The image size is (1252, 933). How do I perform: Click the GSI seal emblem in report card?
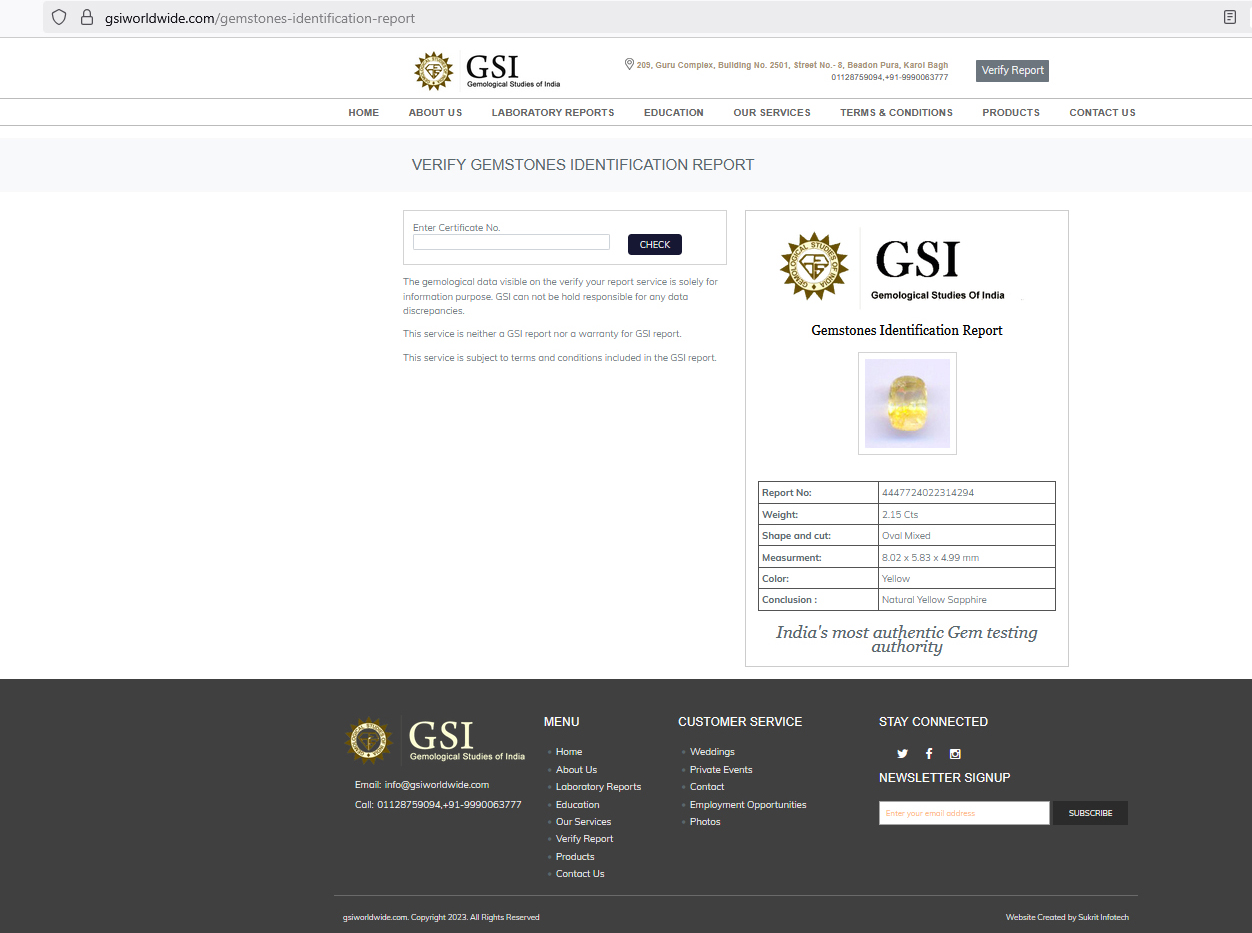click(x=814, y=266)
